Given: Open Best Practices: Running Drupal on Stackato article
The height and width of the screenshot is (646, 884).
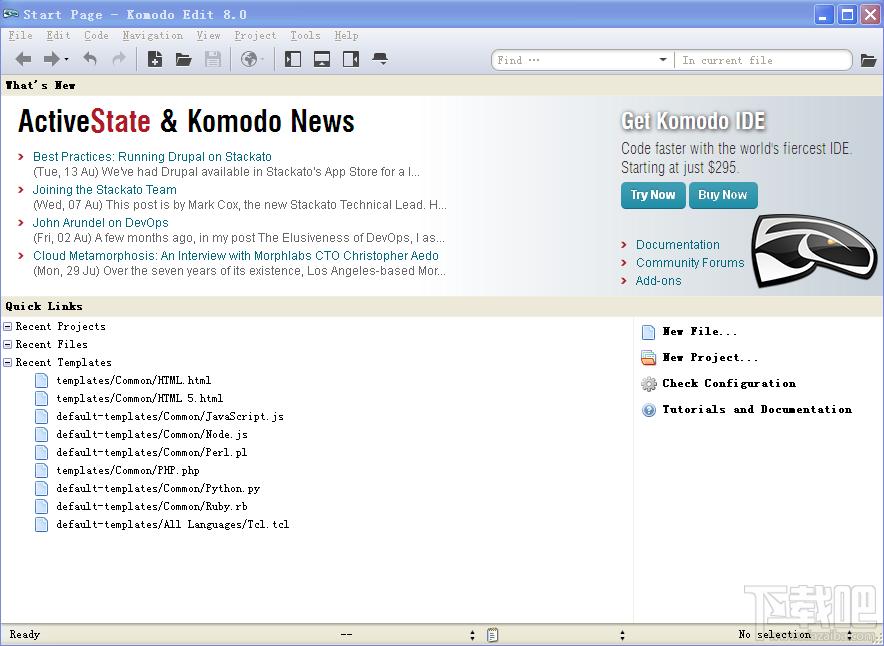Looking at the screenshot, I should coord(152,157).
